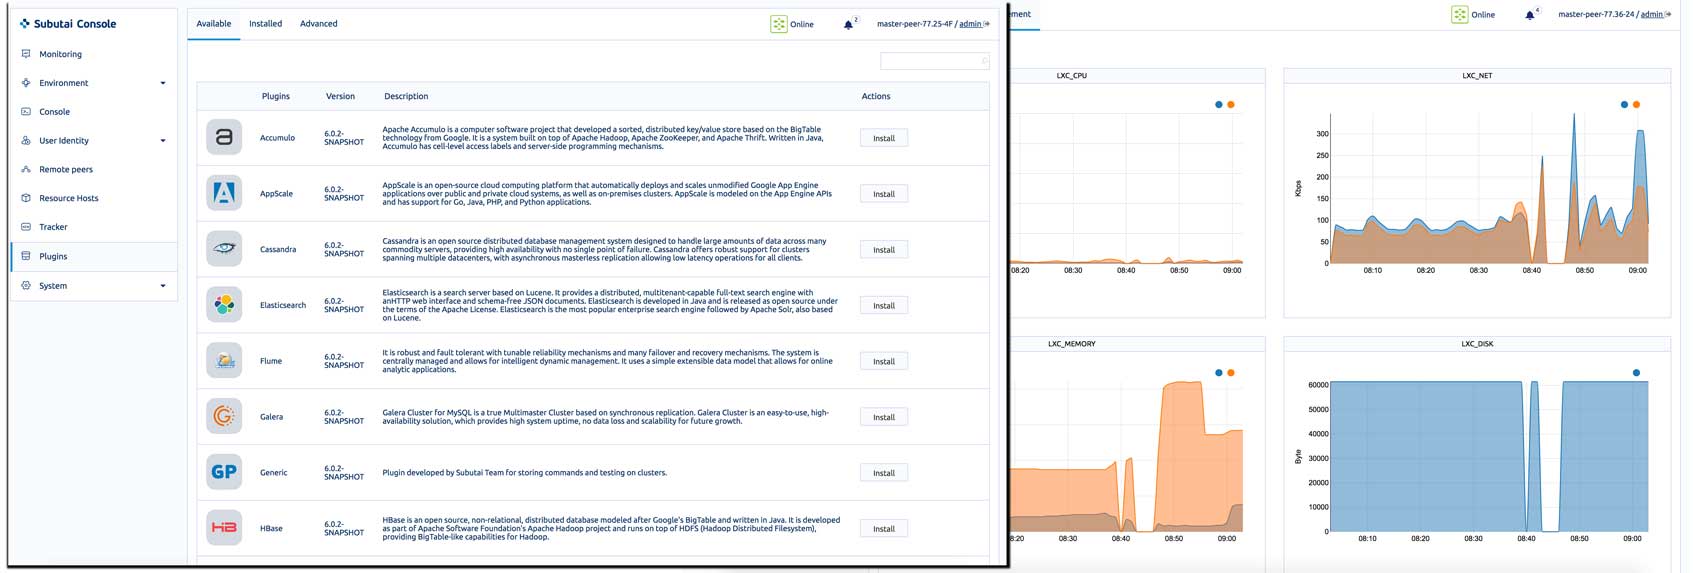The width and height of the screenshot is (1693, 573).
Task: Toggle blue legend dot in LXC_NET chart
Action: (1624, 104)
